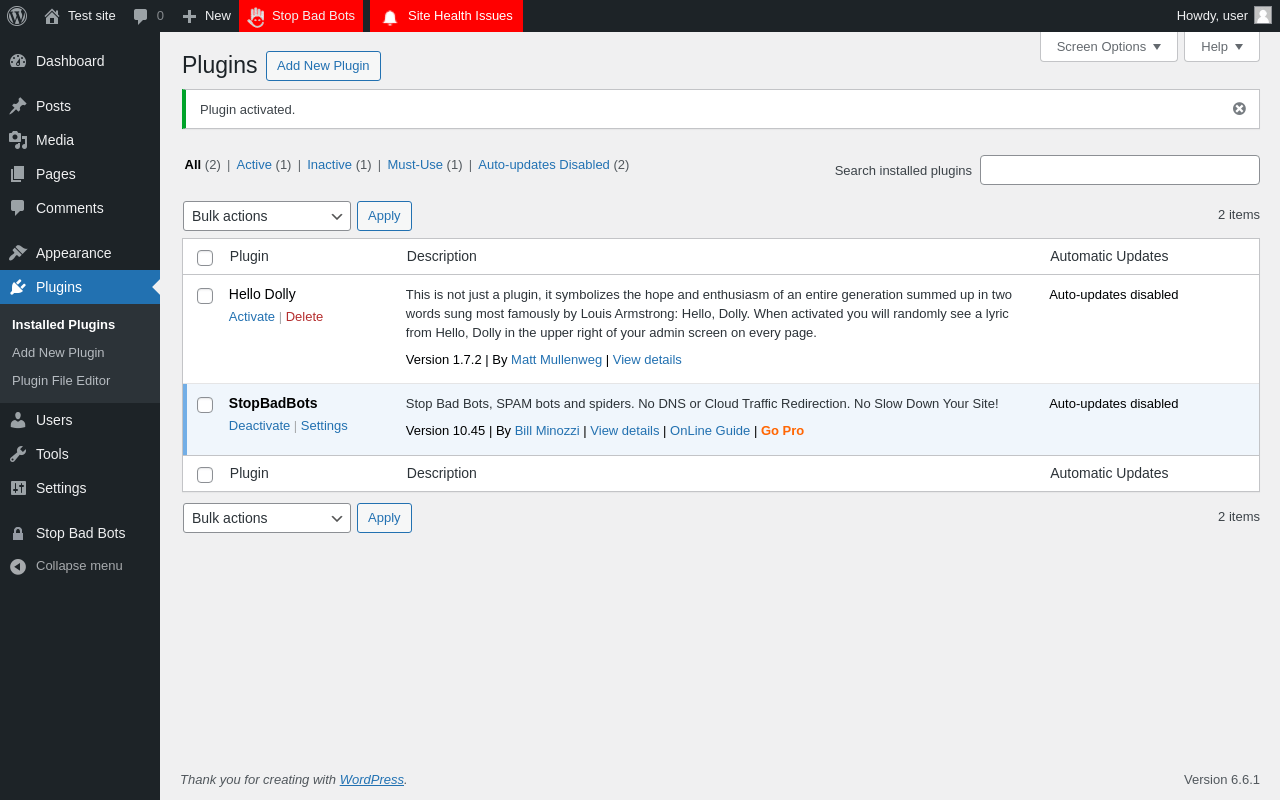Click the Description column header at top

click(x=442, y=256)
